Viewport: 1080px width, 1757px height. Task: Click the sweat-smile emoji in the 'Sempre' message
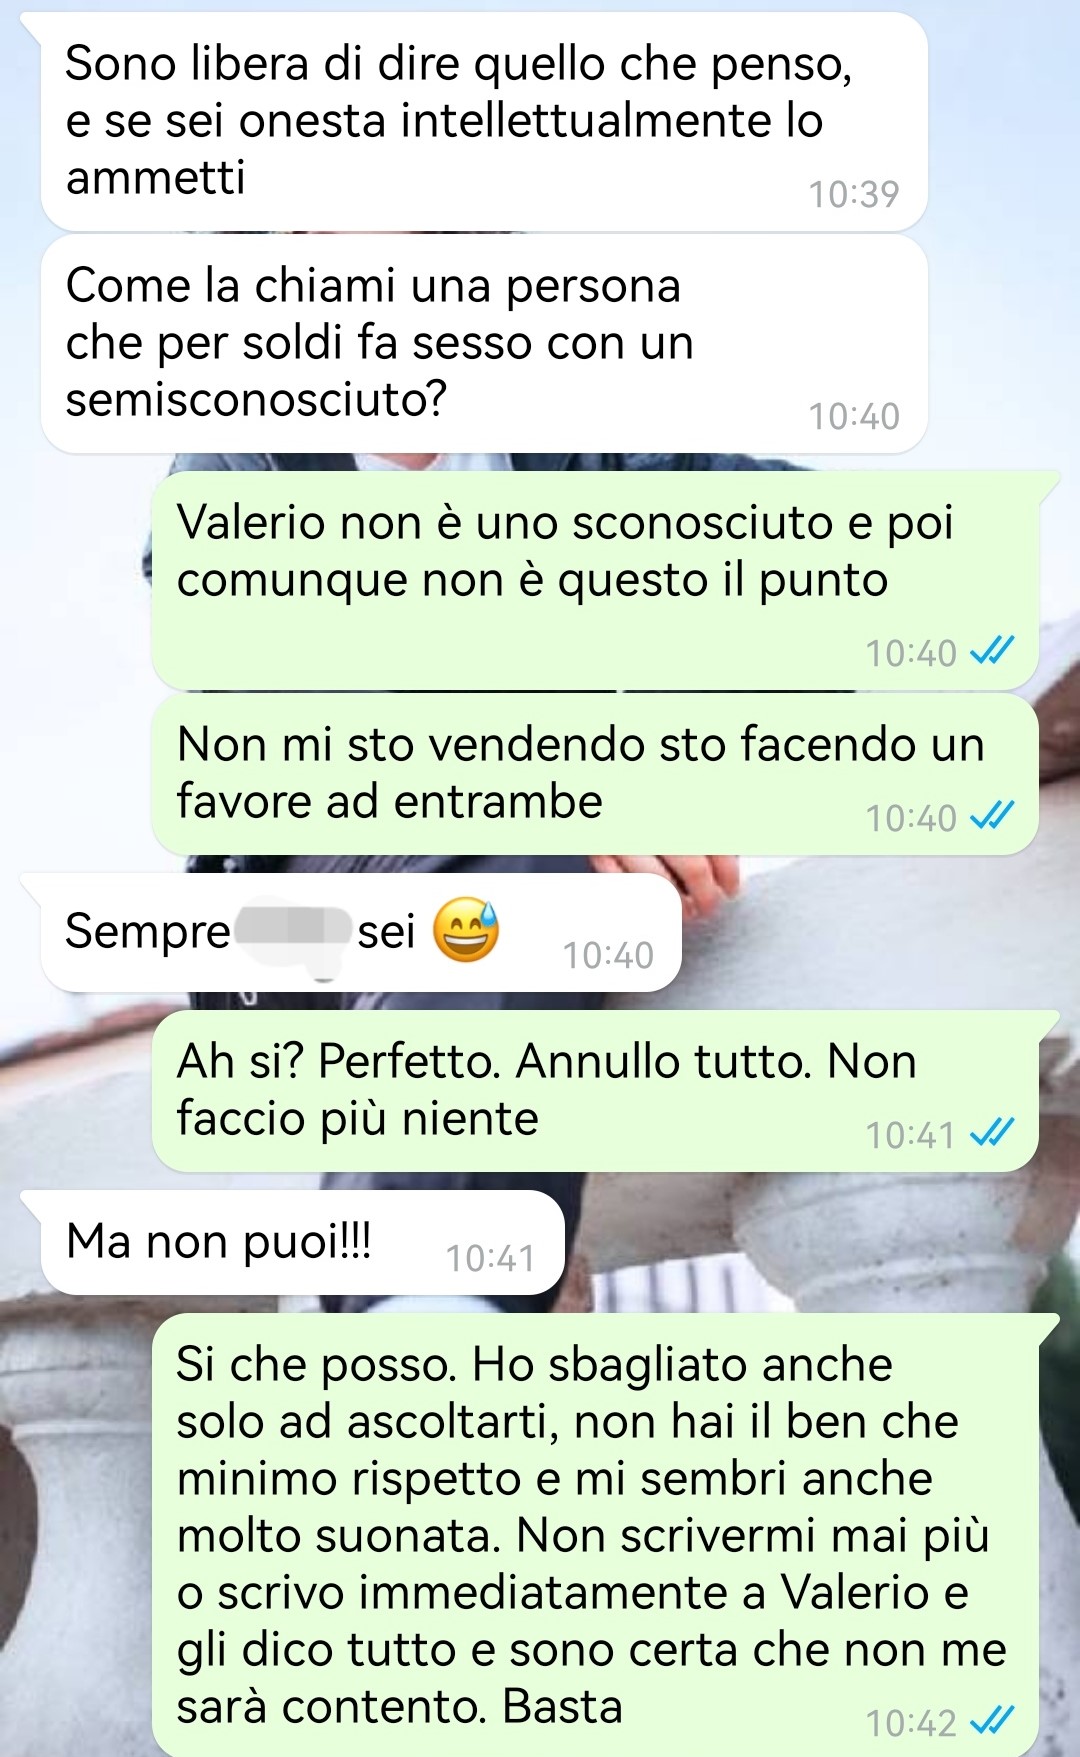coord(465,930)
